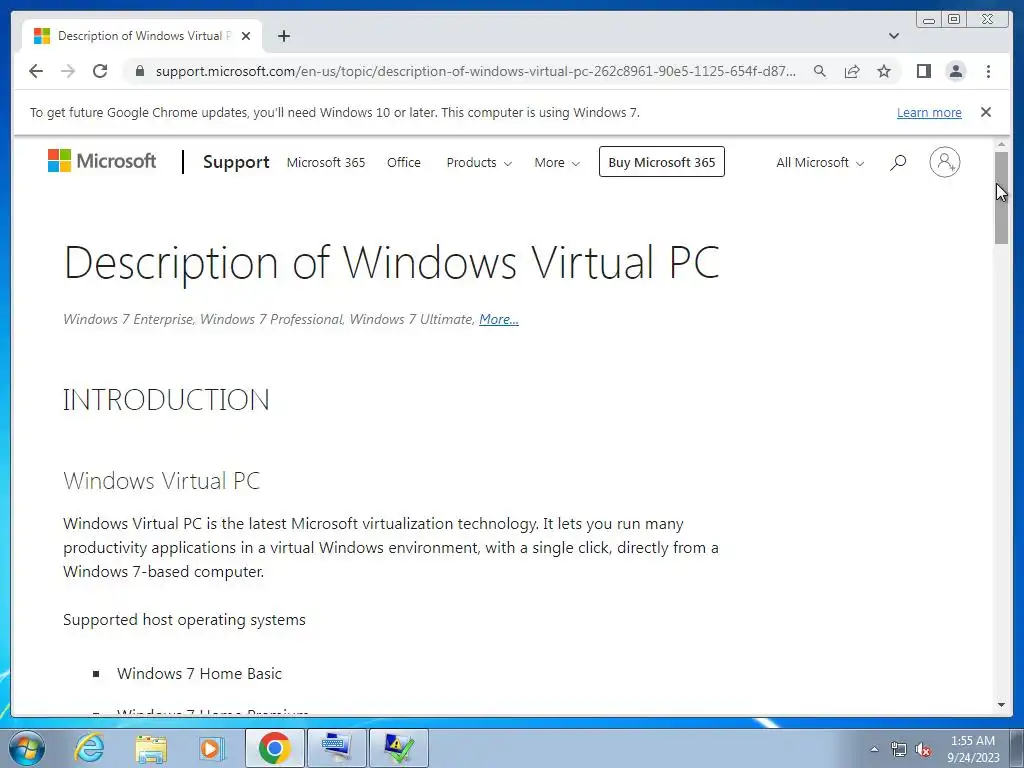Click the Learn more link in the infobar

[x=929, y=112]
